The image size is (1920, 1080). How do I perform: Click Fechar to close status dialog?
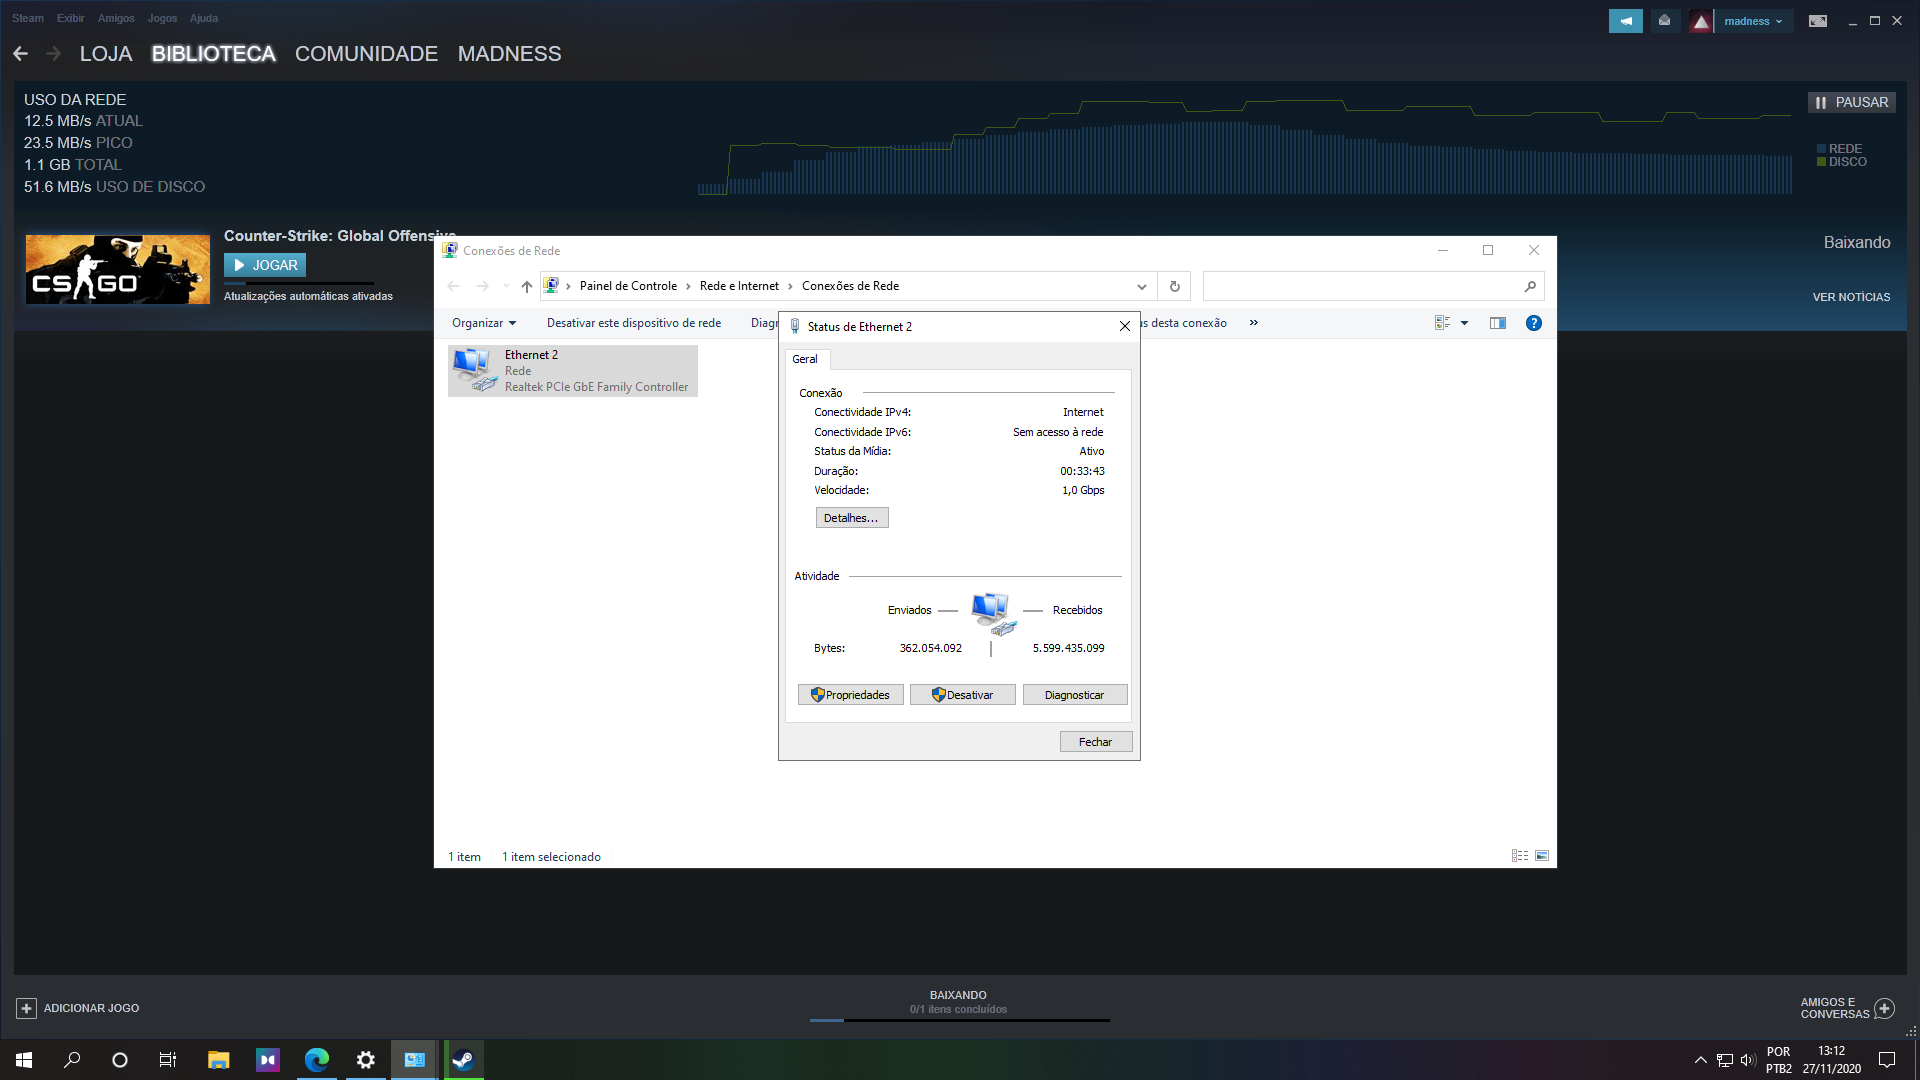pos(1096,742)
